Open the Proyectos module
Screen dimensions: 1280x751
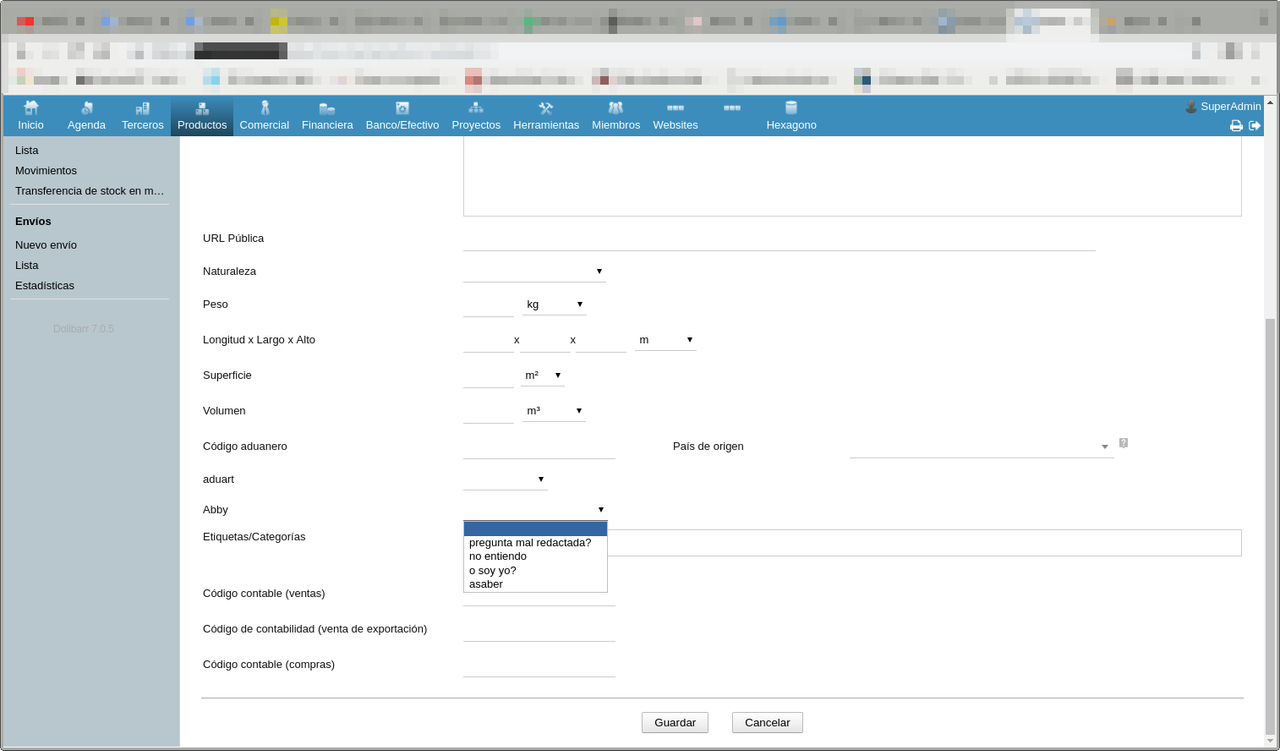(476, 116)
